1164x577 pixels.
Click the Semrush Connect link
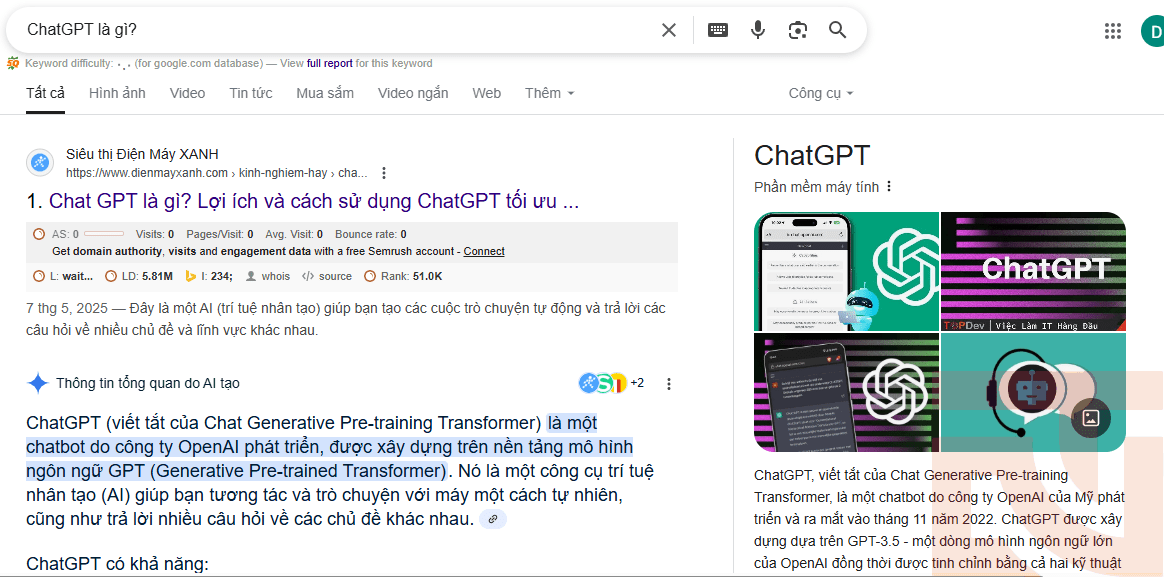(x=484, y=252)
